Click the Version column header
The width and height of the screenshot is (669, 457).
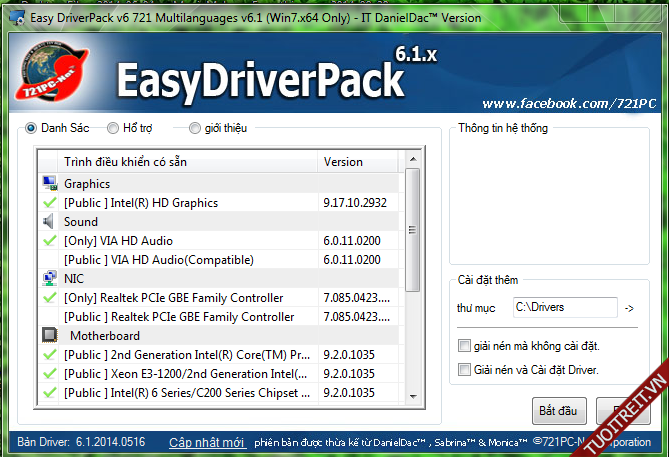(x=343, y=162)
